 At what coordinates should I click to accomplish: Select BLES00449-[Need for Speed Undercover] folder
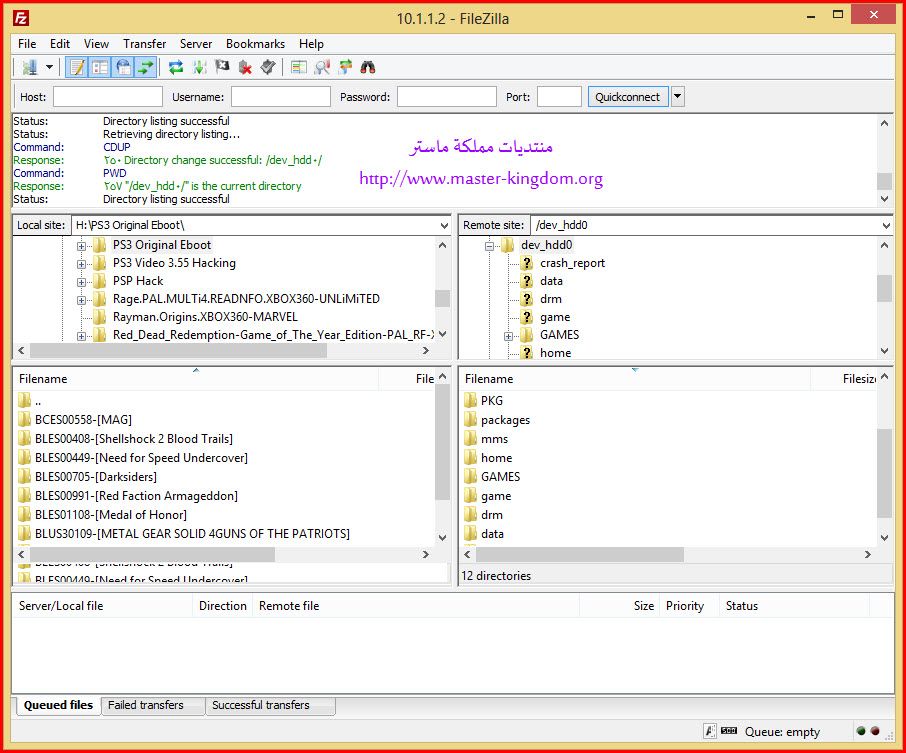pos(142,458)
